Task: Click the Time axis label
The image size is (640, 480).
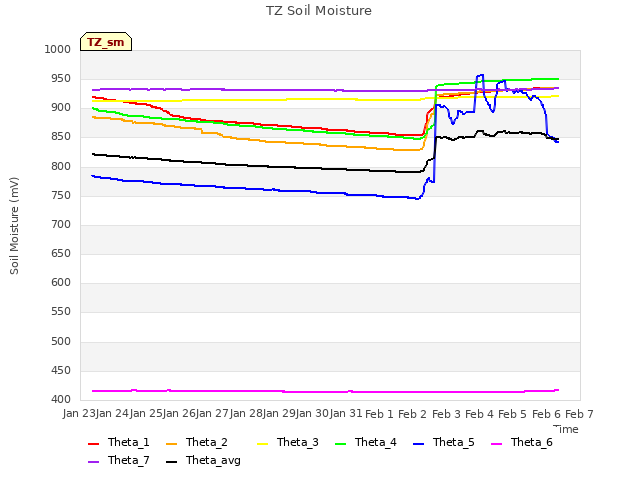Action: (566, 429)
